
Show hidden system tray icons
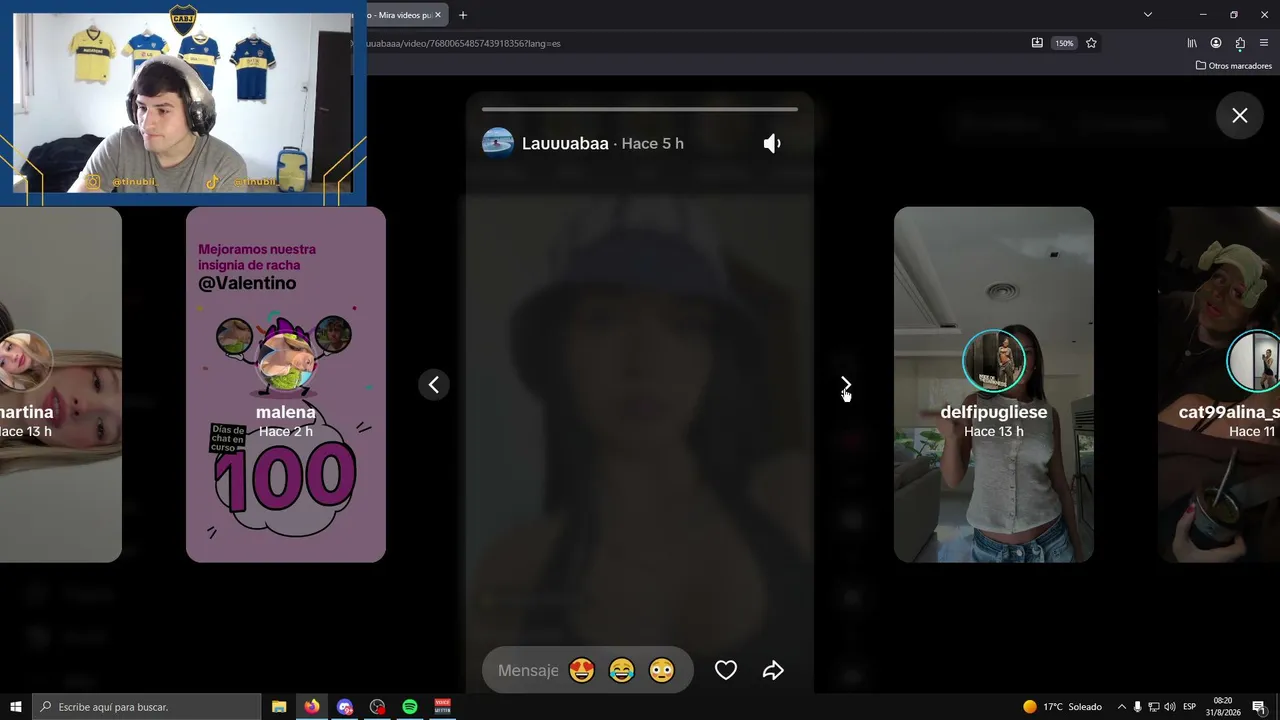point(1121,707)
